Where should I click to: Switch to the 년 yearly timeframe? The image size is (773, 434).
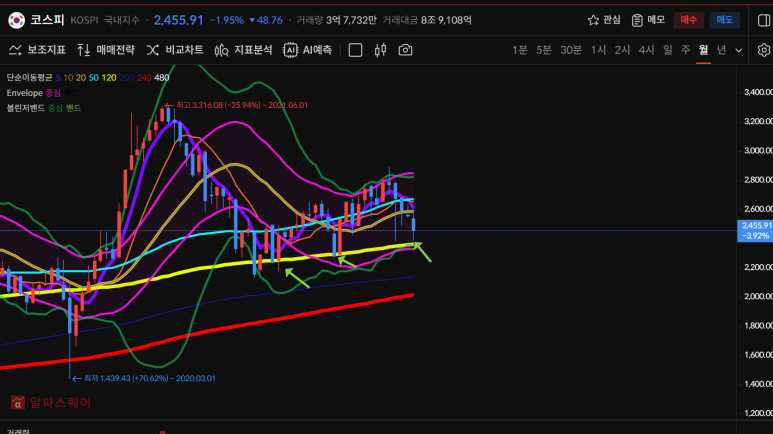tap(721, 50)
